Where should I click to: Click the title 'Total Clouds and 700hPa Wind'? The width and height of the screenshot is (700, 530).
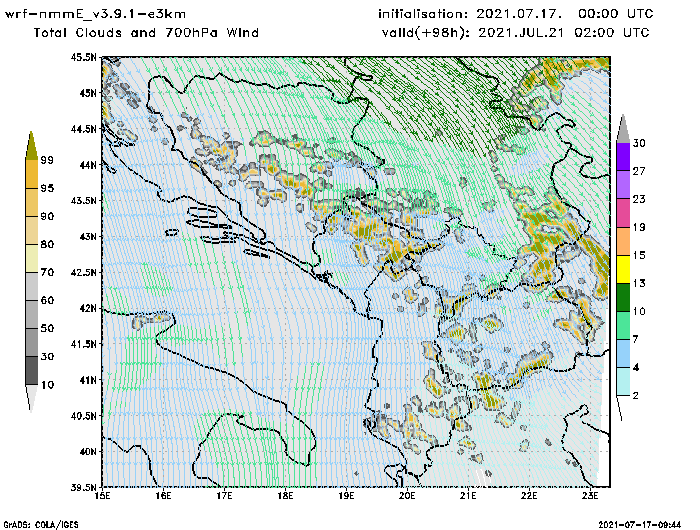(146, 33)
